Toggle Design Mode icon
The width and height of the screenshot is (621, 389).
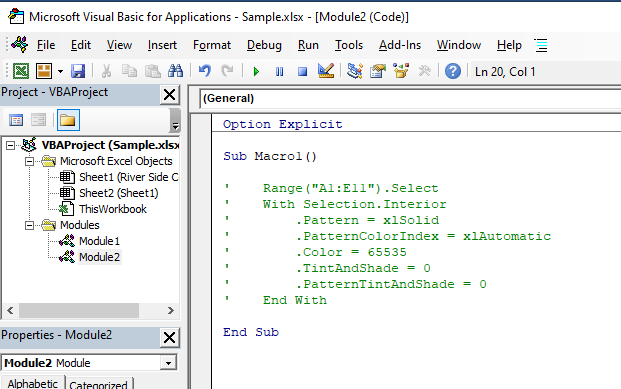tap(326, 71)
